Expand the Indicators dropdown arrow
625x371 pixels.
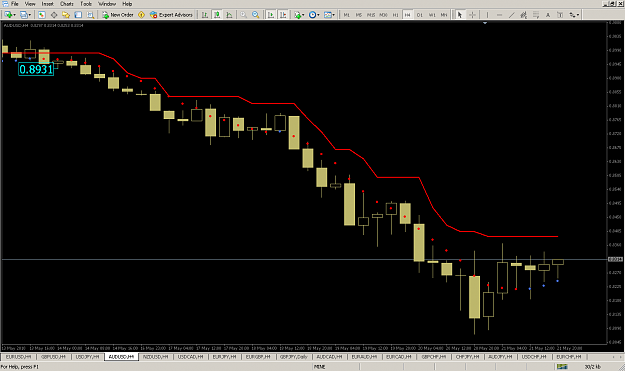click(x=303, y=15)
